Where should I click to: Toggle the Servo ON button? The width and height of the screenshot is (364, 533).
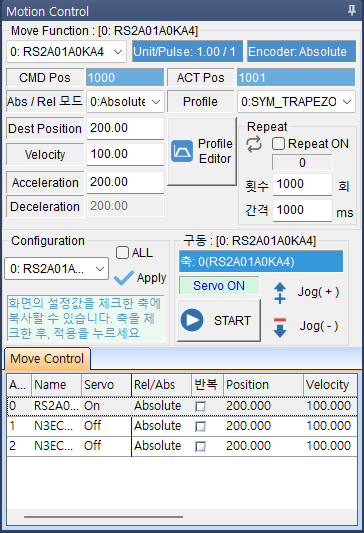pyautogui.click(x=219, y=286)
